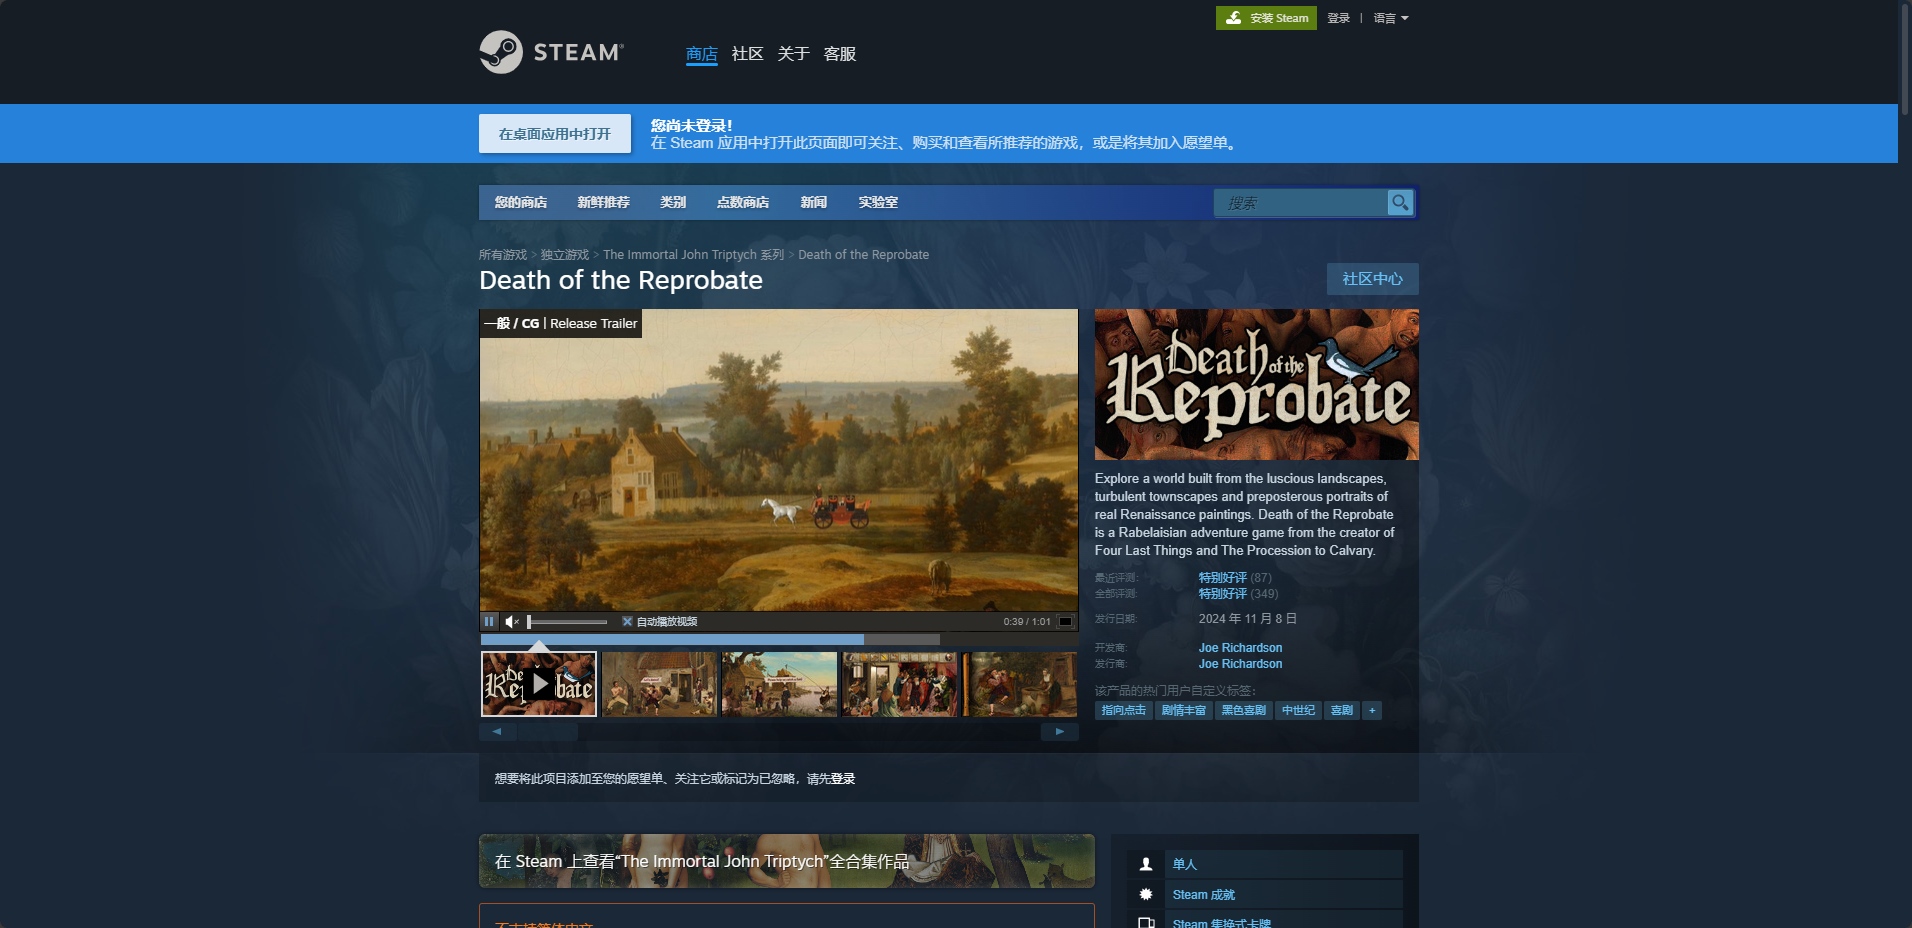Select the lakeside fishing screenshot thumbnail
This screenshot has width=1912, height=928.
click(x=779, y=684)
